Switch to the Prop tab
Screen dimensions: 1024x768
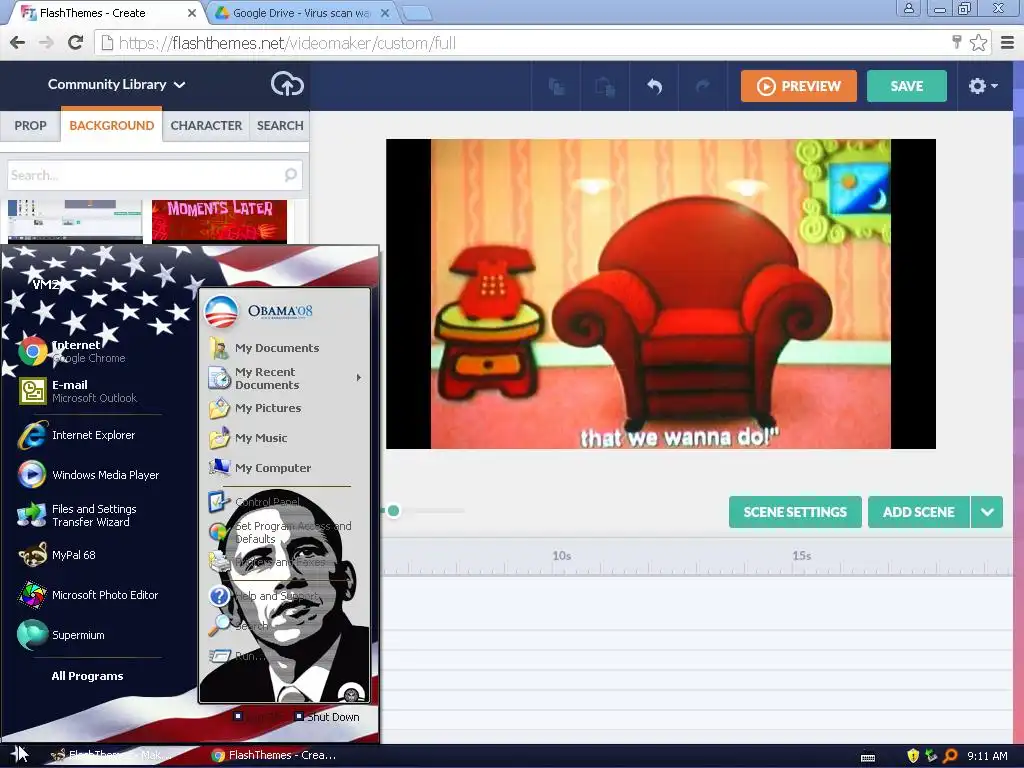pos(31,125)
